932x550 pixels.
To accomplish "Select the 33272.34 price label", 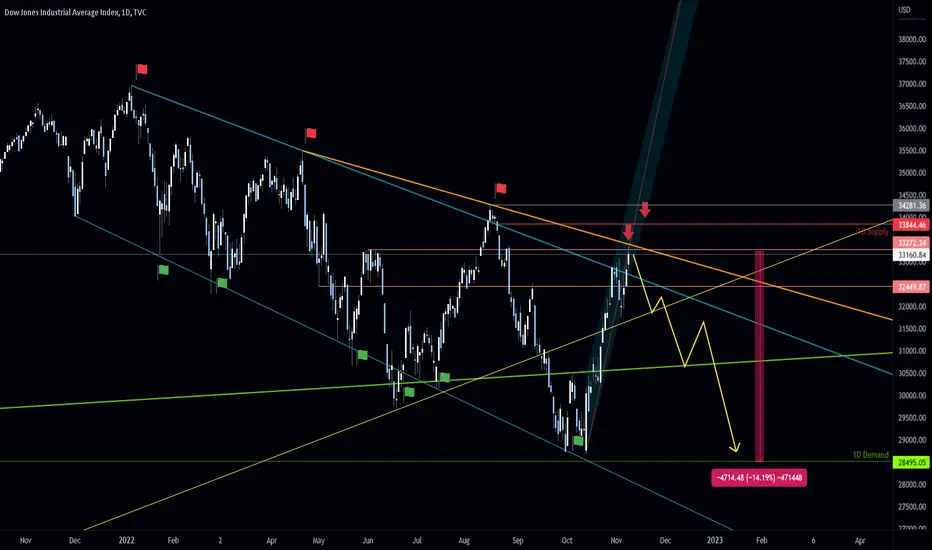I will [912, 243].
